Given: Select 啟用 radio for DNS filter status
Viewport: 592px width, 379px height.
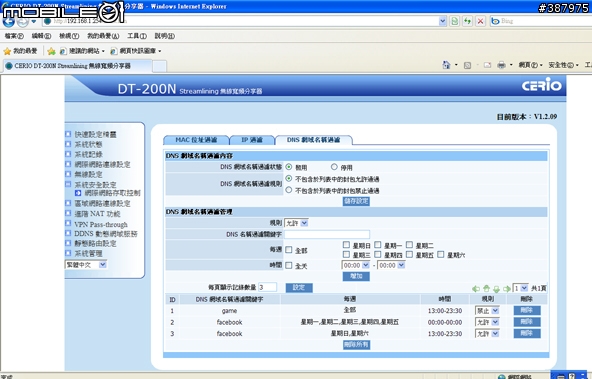Looking at the screenshot, I should coord(289,167).
